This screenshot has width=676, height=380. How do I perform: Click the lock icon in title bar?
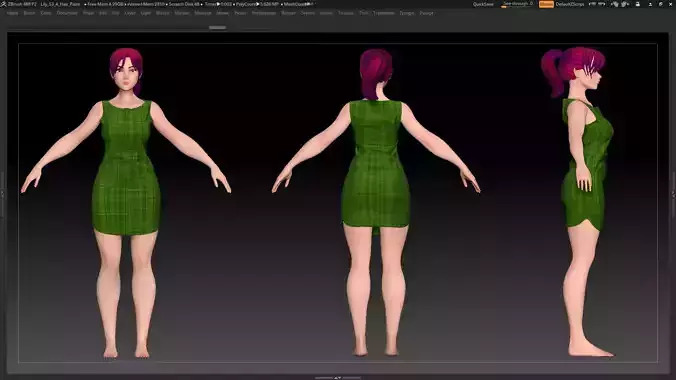coord(638,4)
